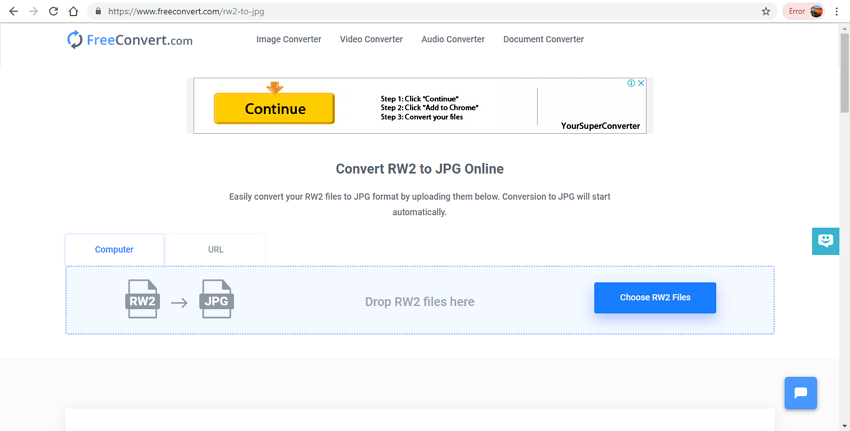
Task: Go to browser home page icon
Action: point(73,11)
